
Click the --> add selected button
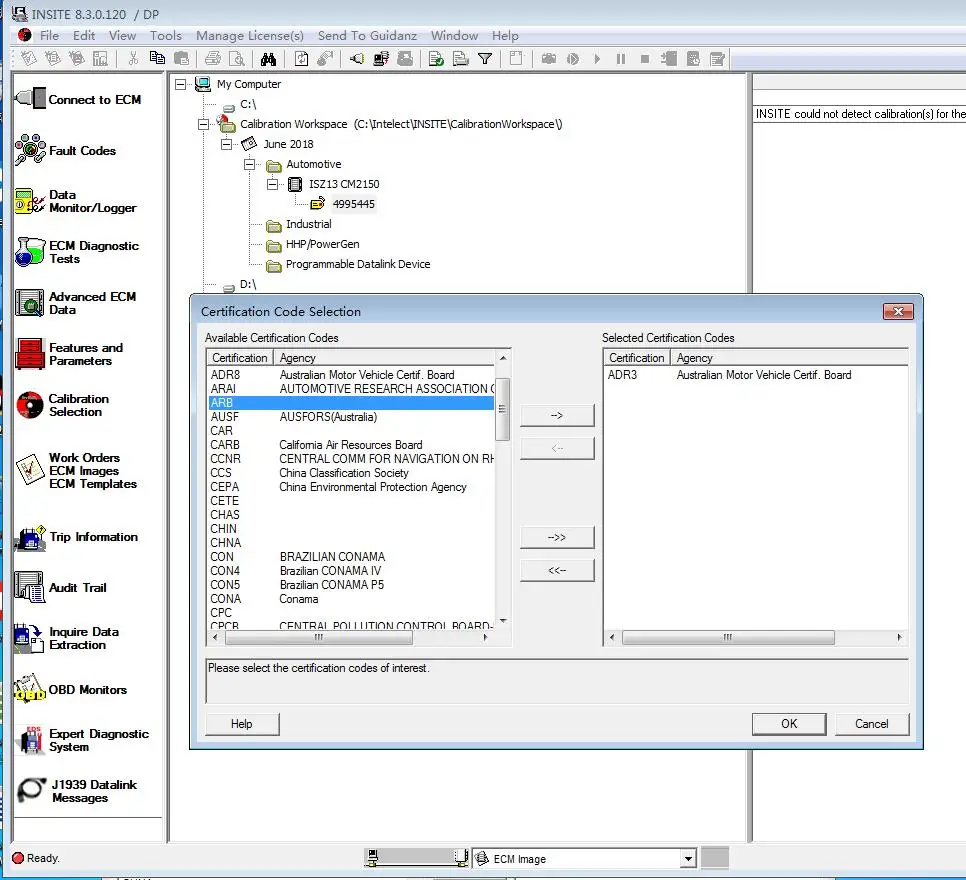pyautogui.click(x=557, y=415)
